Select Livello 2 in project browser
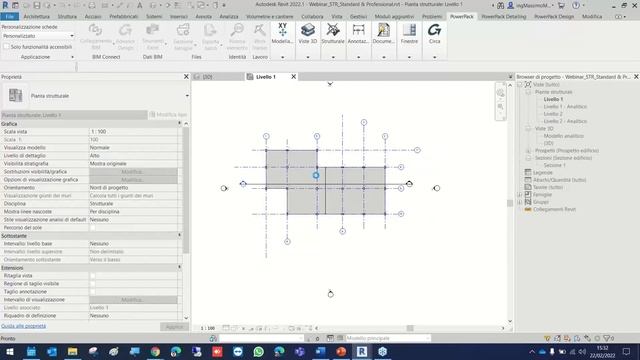 tap(553, 114)
